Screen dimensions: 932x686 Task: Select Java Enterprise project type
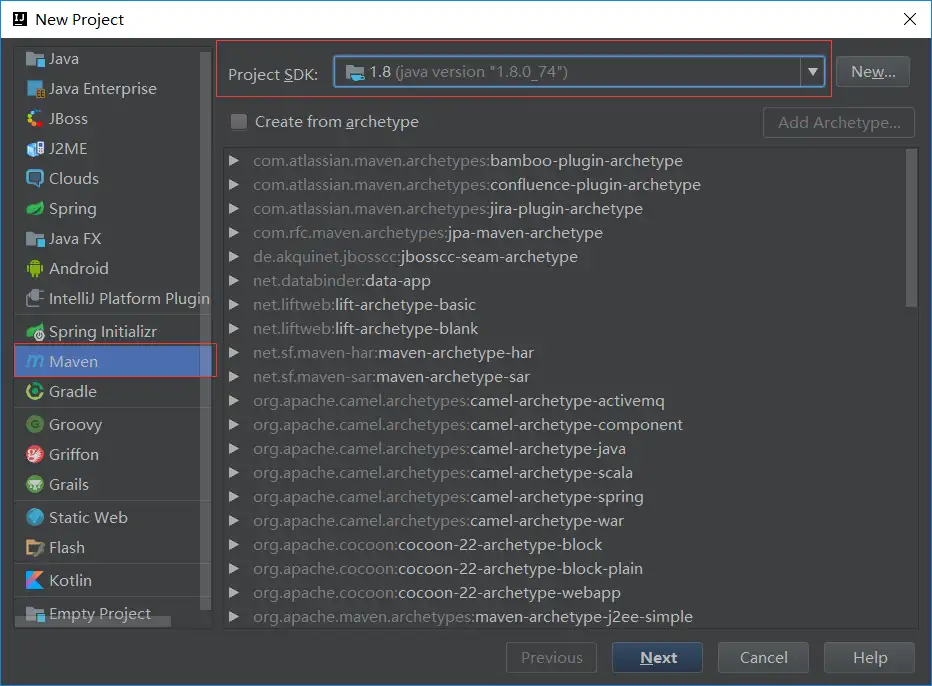102,89
